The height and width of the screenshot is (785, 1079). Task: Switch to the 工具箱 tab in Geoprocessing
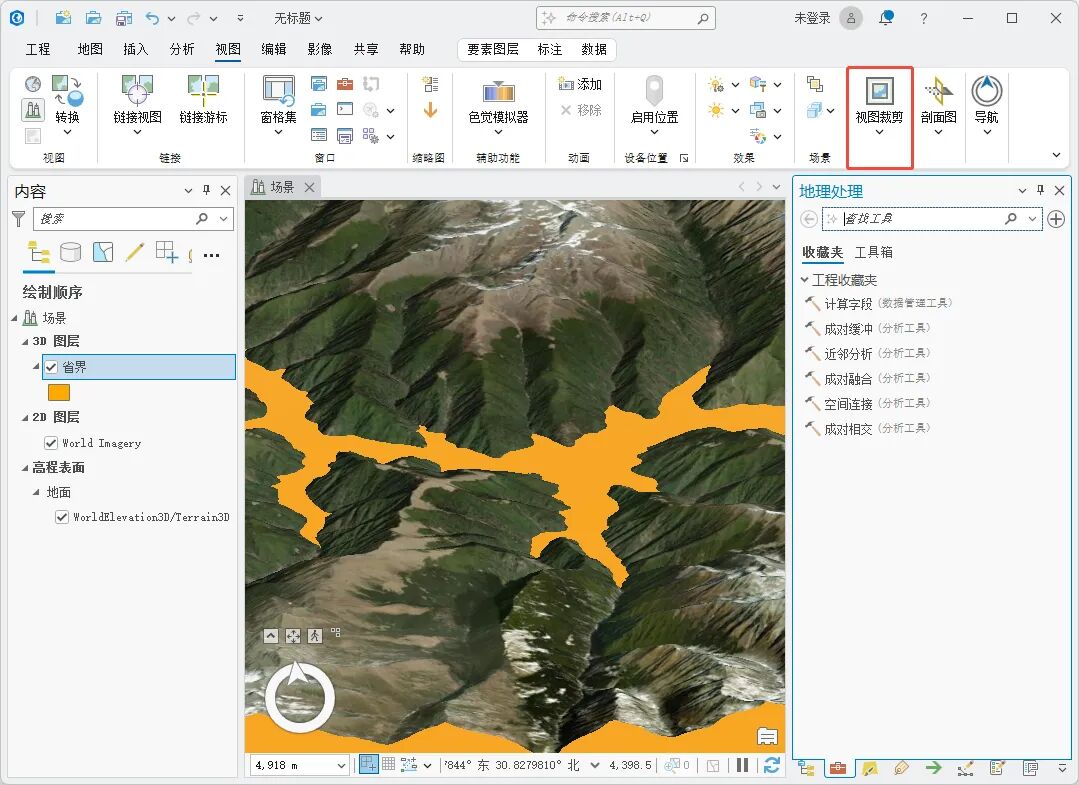[x=873, y=252]
